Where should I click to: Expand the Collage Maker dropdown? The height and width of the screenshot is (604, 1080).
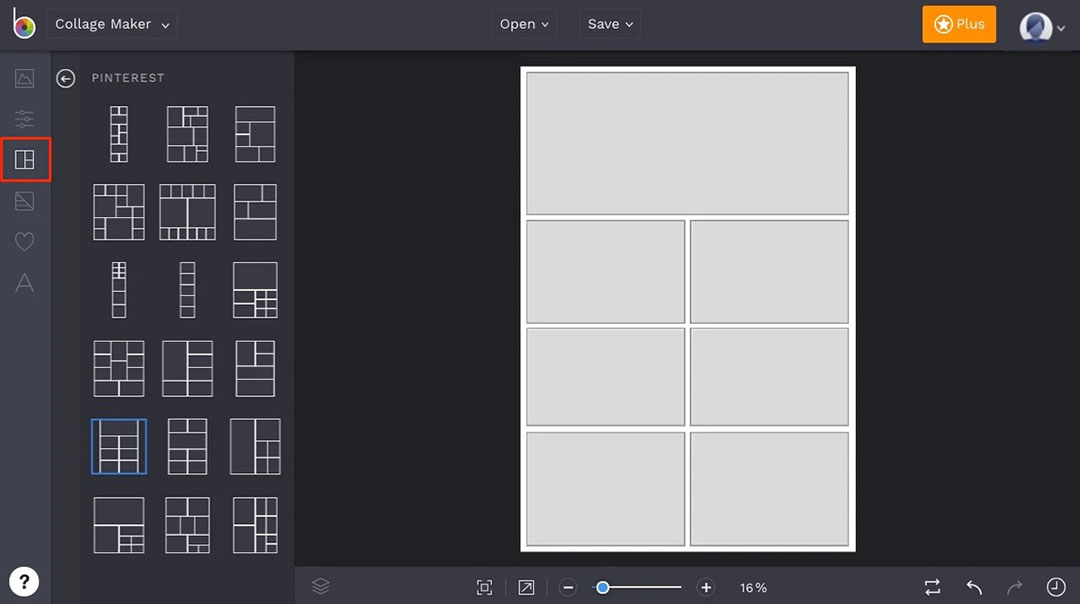click(x=112, y=24)
